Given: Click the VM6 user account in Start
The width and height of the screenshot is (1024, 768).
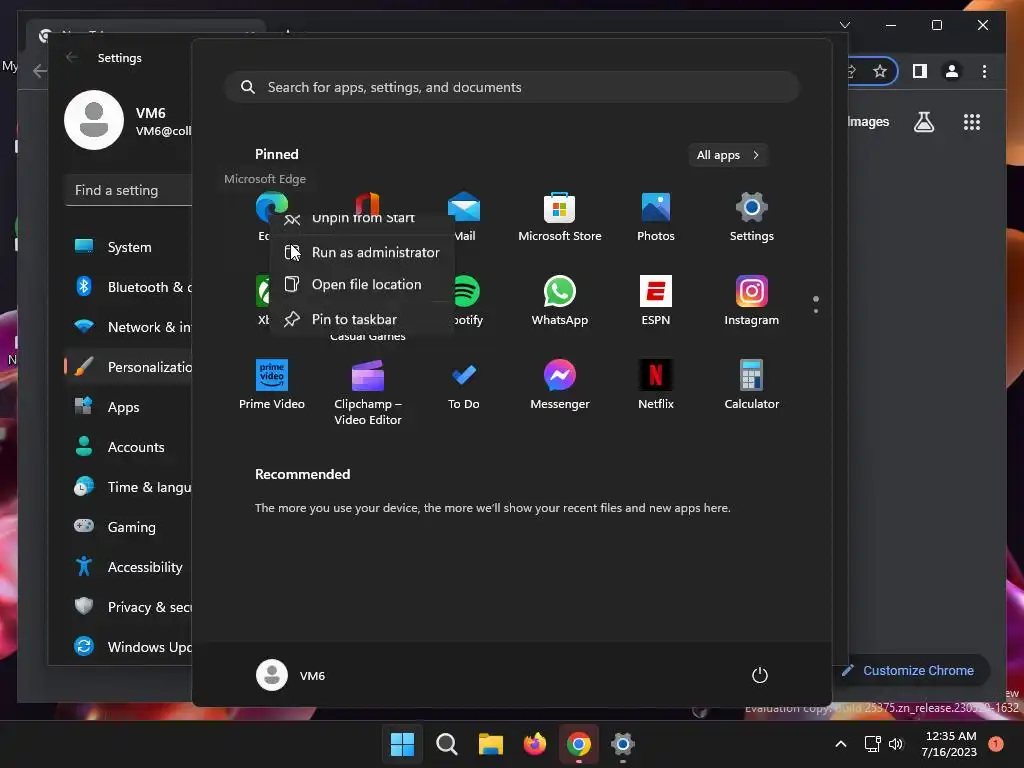Looking at the screenshot, I should click(291, 675).
